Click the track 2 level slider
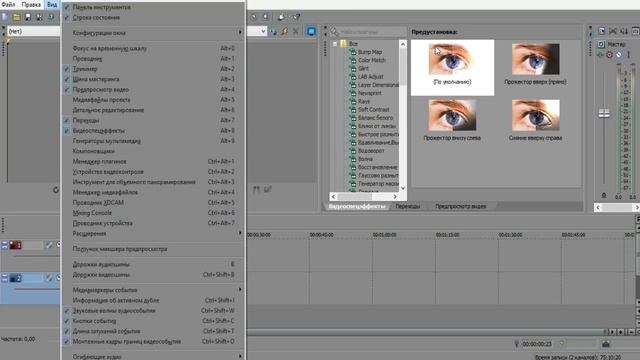 [37, 289]
